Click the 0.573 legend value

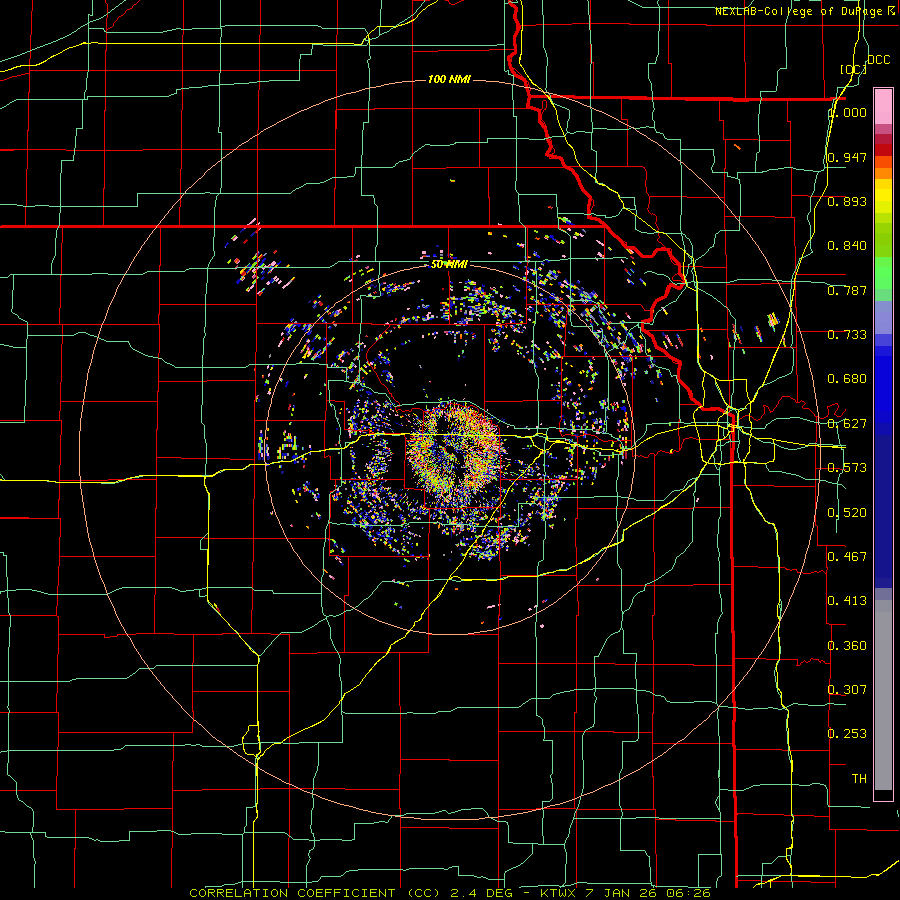847,468
